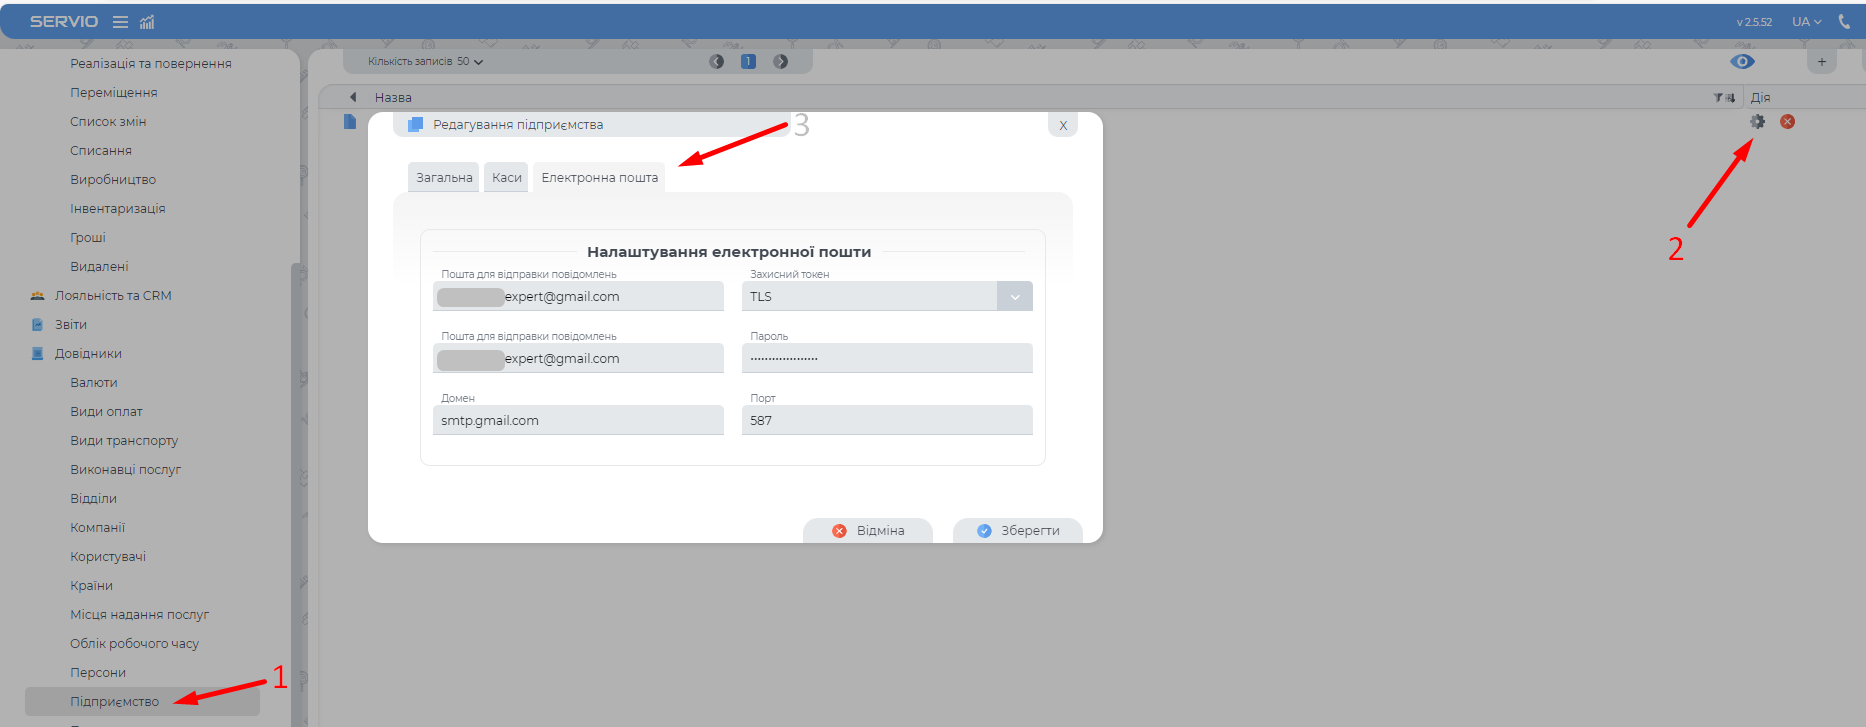Switch to the Каси tab

506,178
